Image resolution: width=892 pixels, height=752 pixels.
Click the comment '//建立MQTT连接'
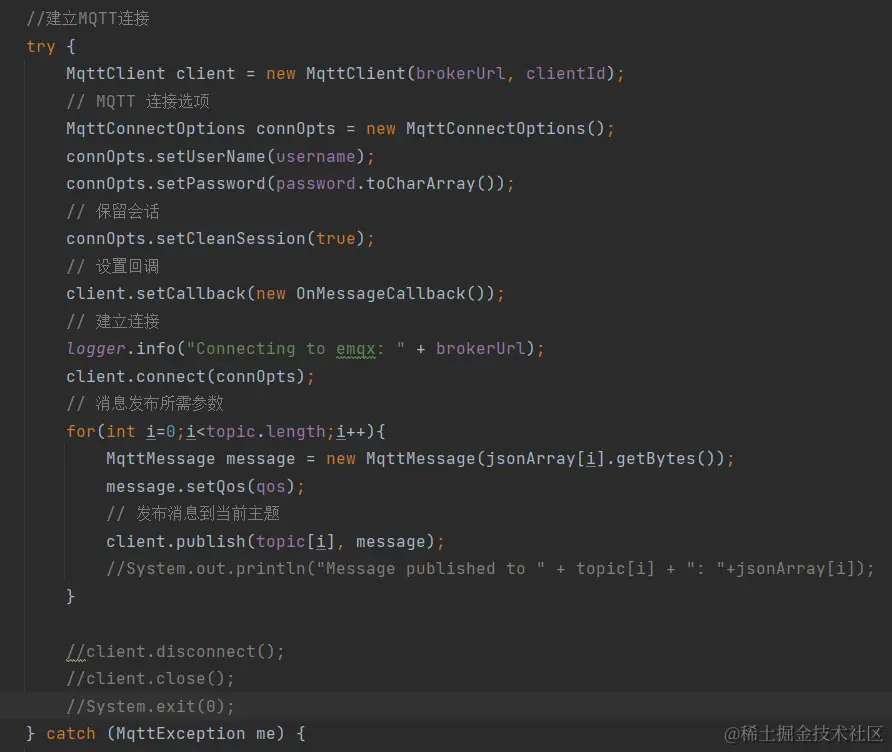(88, 18)
